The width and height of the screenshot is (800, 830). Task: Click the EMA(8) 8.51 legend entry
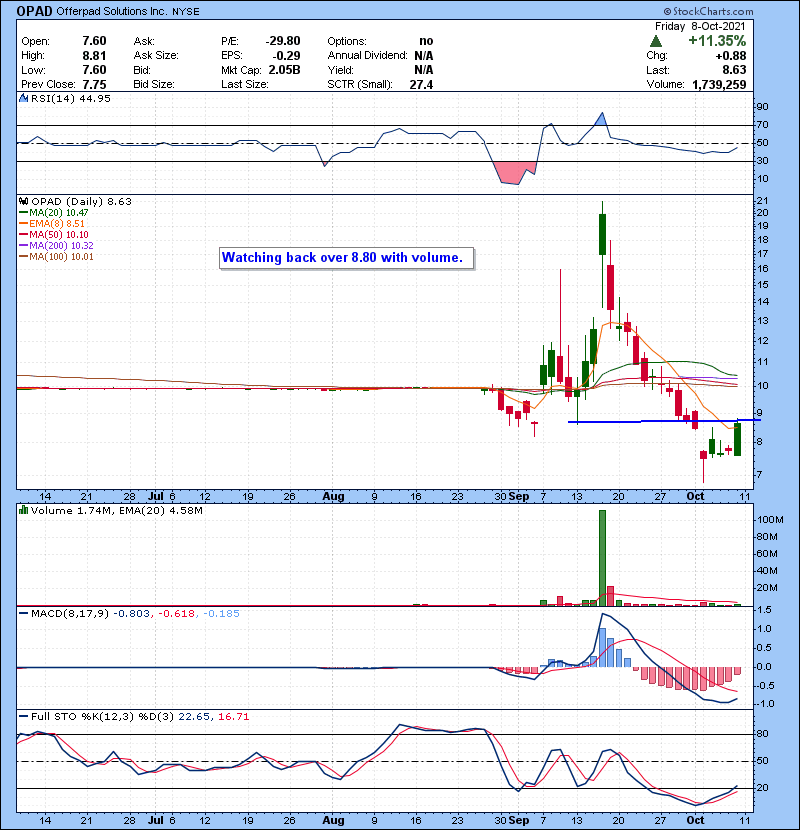(52, 224)
